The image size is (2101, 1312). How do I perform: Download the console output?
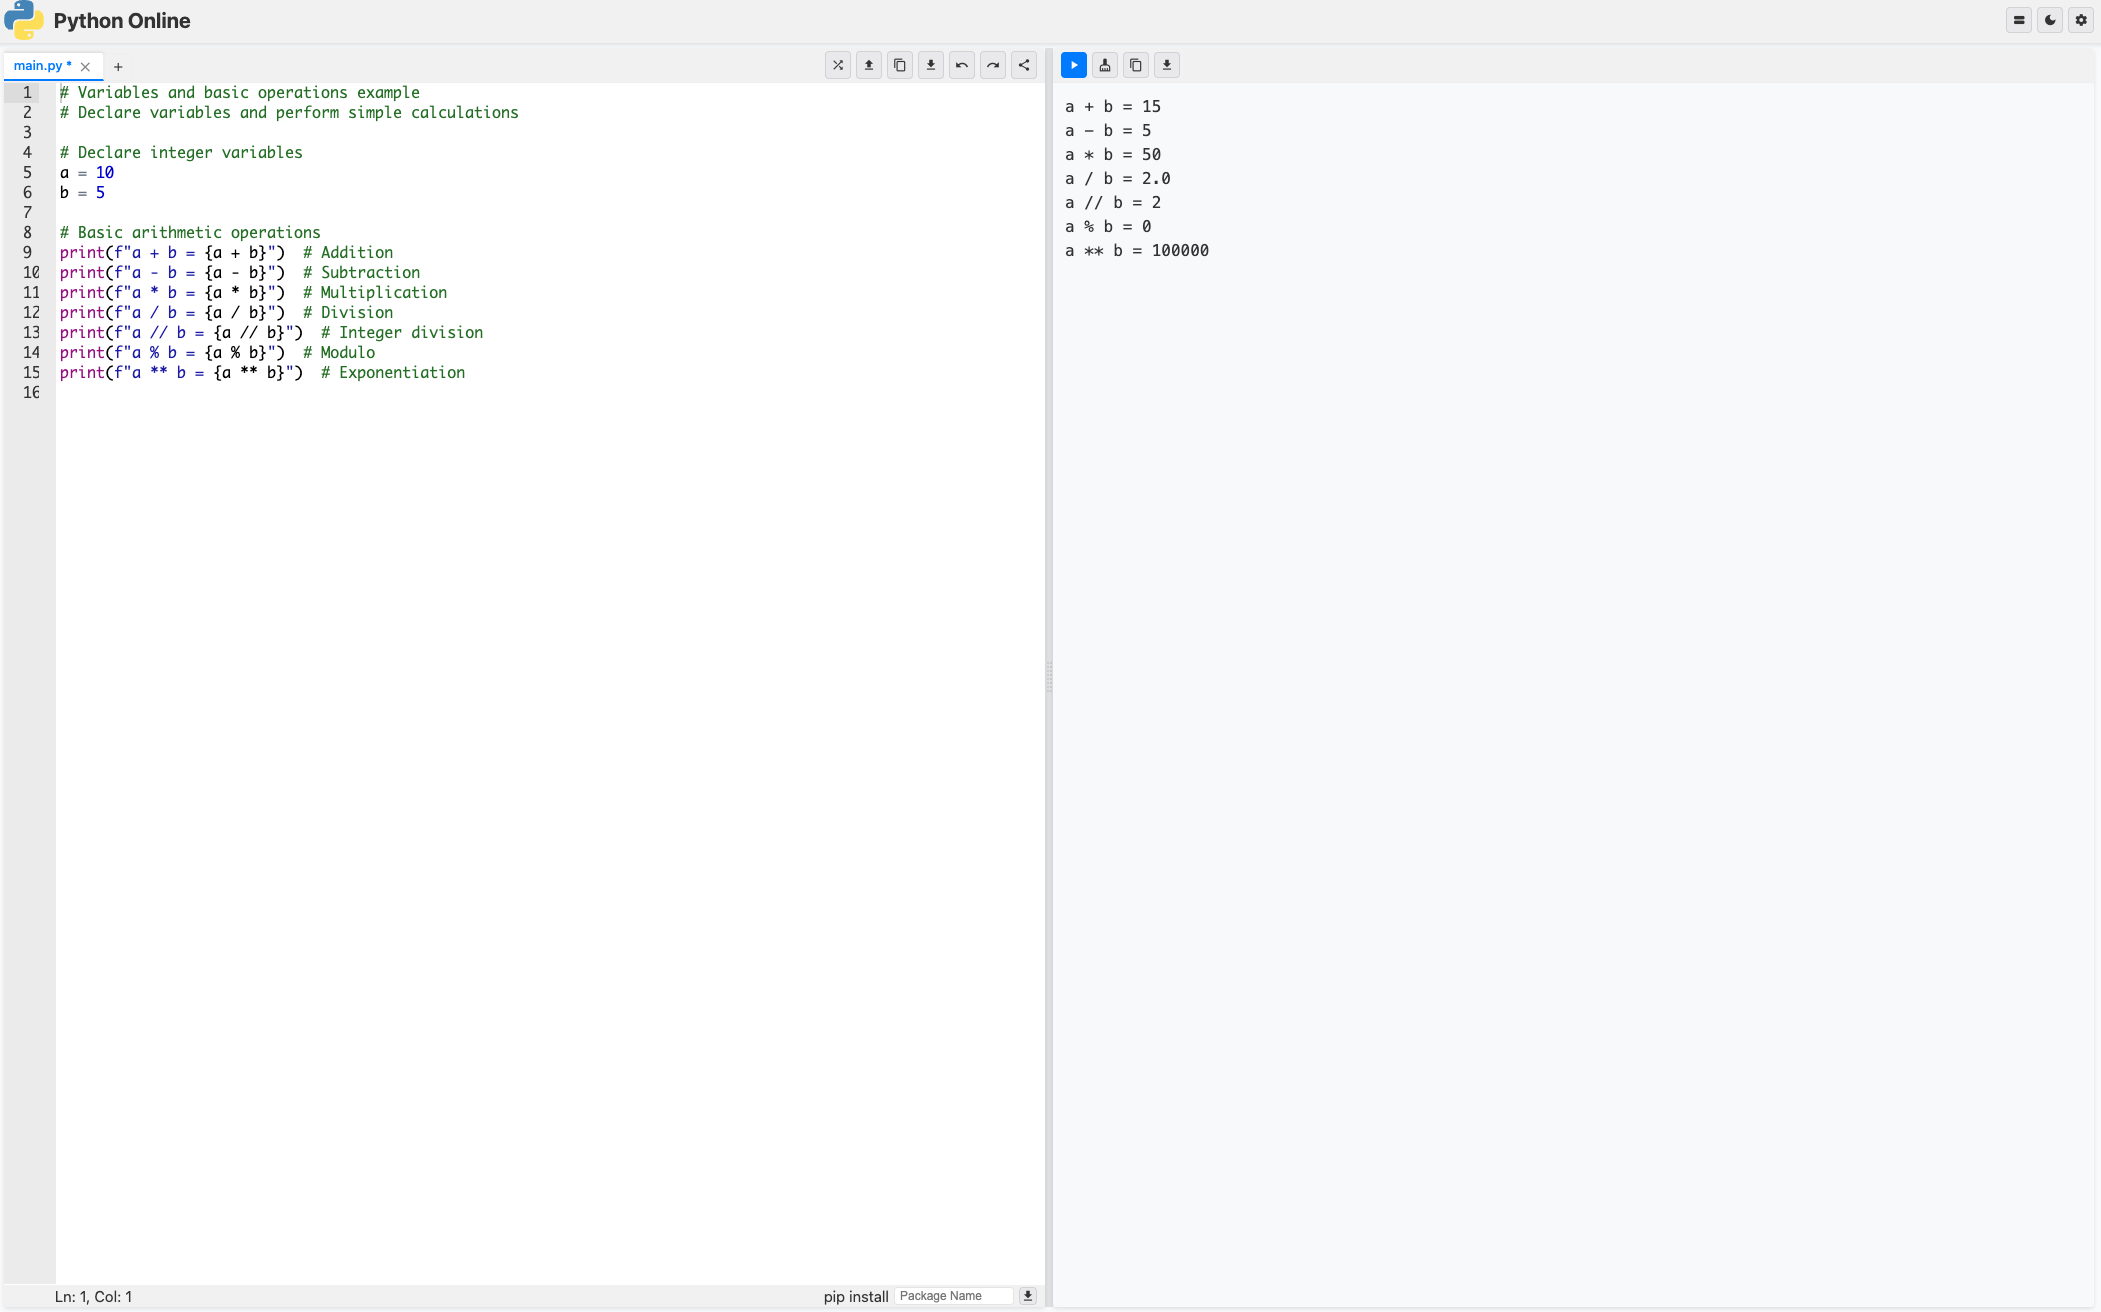click(1167, 65)
